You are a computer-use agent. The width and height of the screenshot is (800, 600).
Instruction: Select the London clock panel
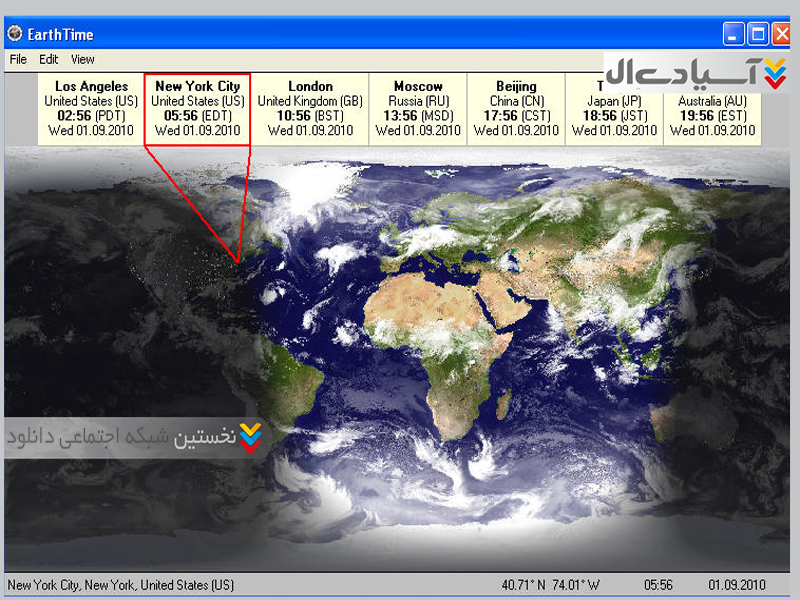coord(310,109)
